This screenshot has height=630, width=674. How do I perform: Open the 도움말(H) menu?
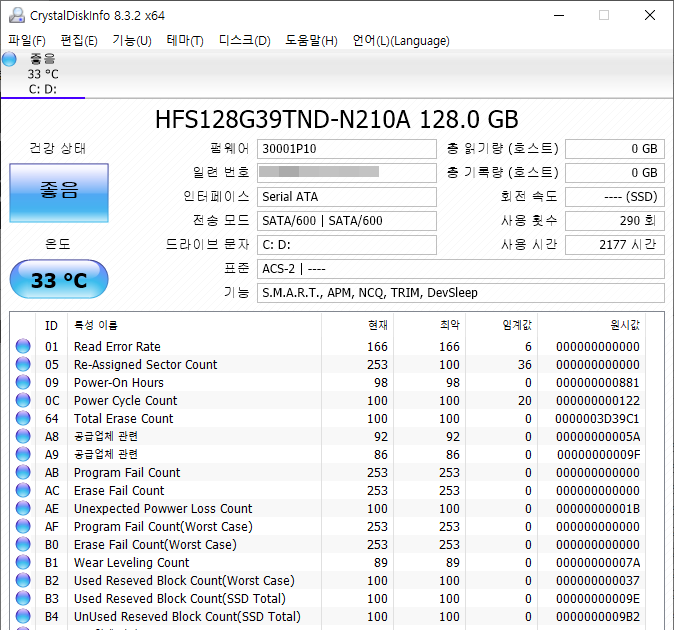click(311, 40)
